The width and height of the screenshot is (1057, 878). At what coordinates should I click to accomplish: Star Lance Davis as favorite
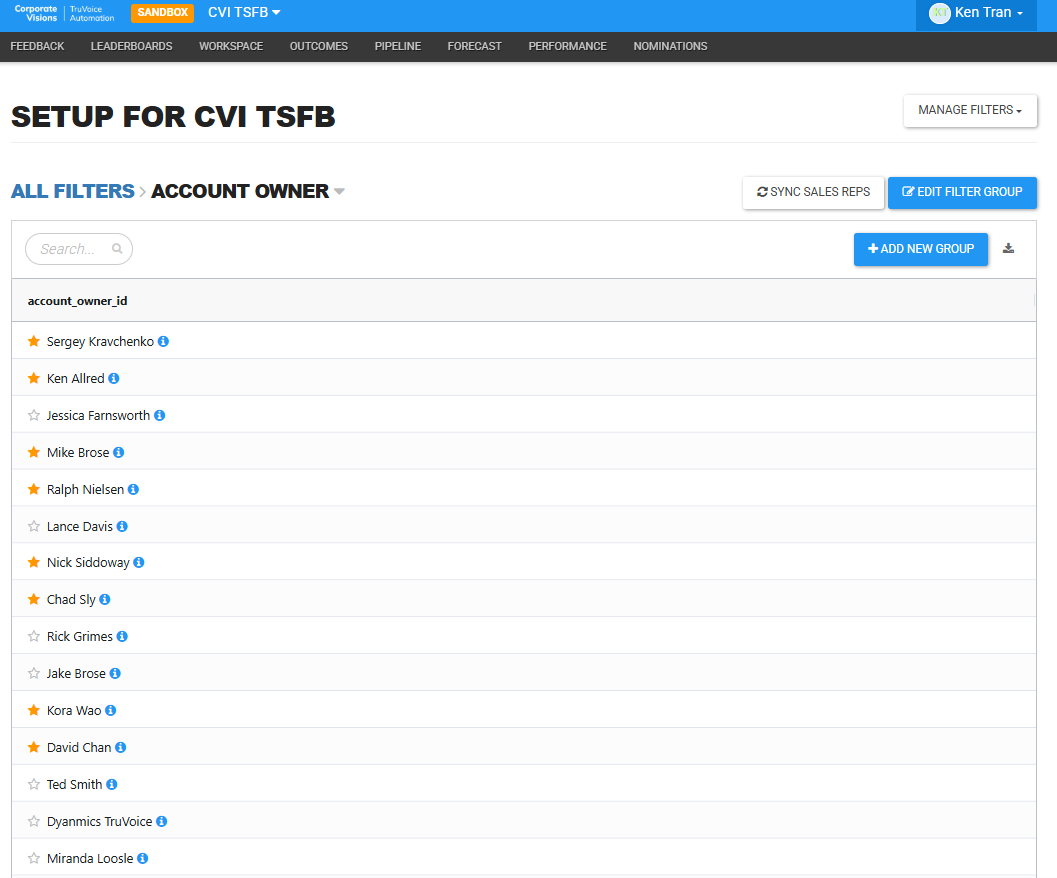[x=34, y=526]
